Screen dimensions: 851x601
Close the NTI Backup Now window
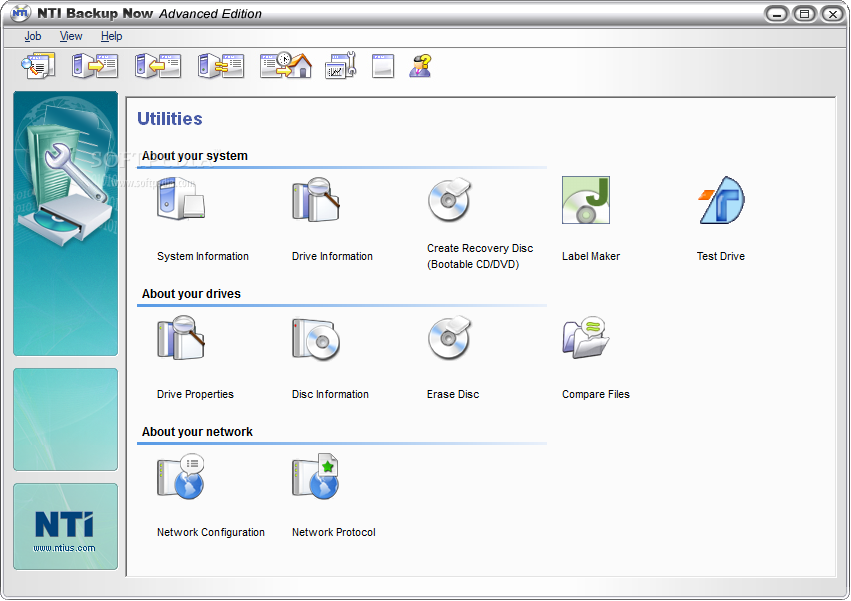tap(833, 14)
